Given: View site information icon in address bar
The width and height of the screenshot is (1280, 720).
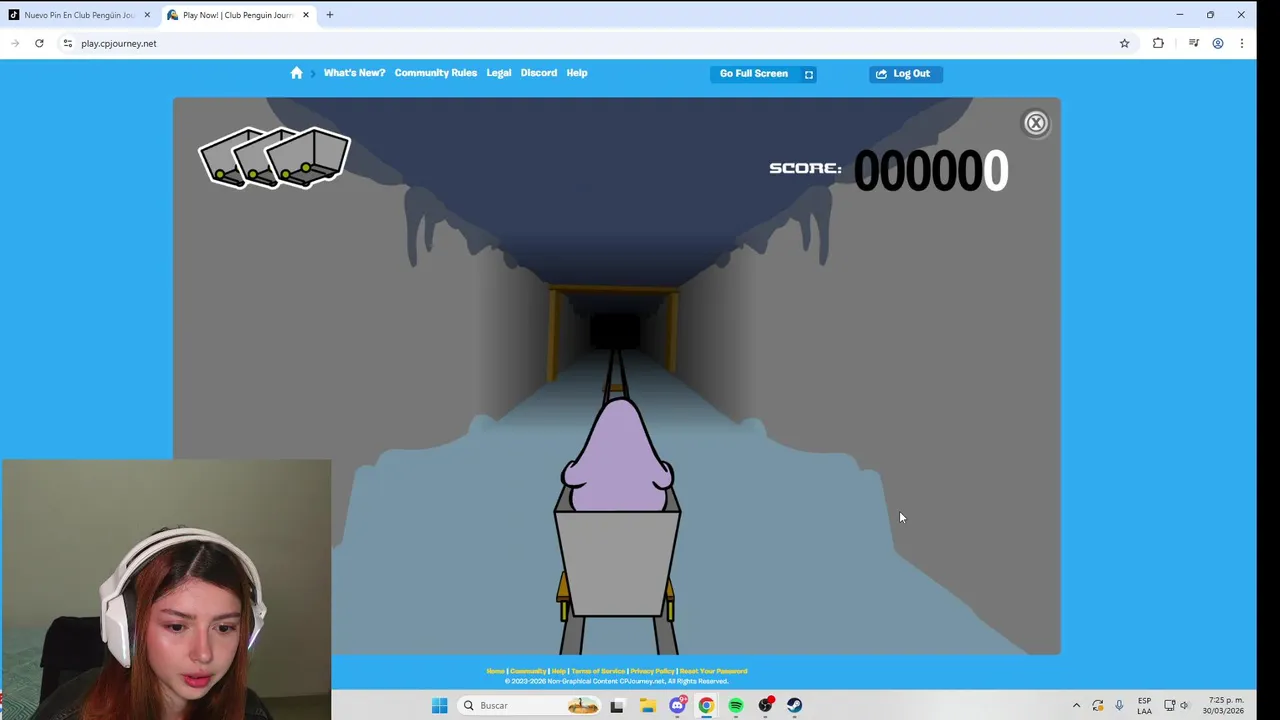Looking at the screenshot, I should pos(68,43).
